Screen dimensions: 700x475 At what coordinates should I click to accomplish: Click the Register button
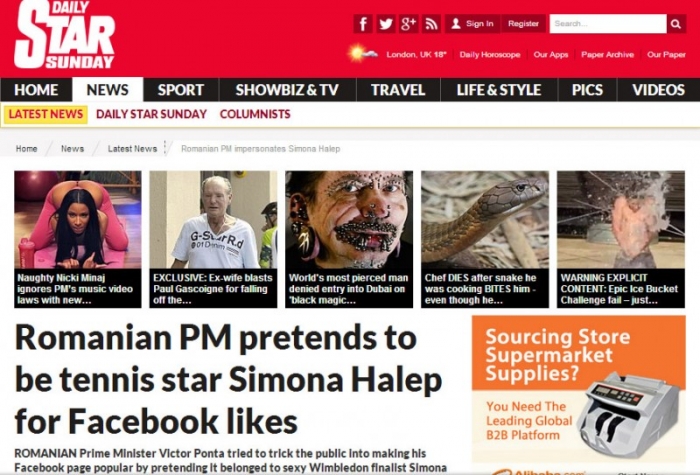523,24
